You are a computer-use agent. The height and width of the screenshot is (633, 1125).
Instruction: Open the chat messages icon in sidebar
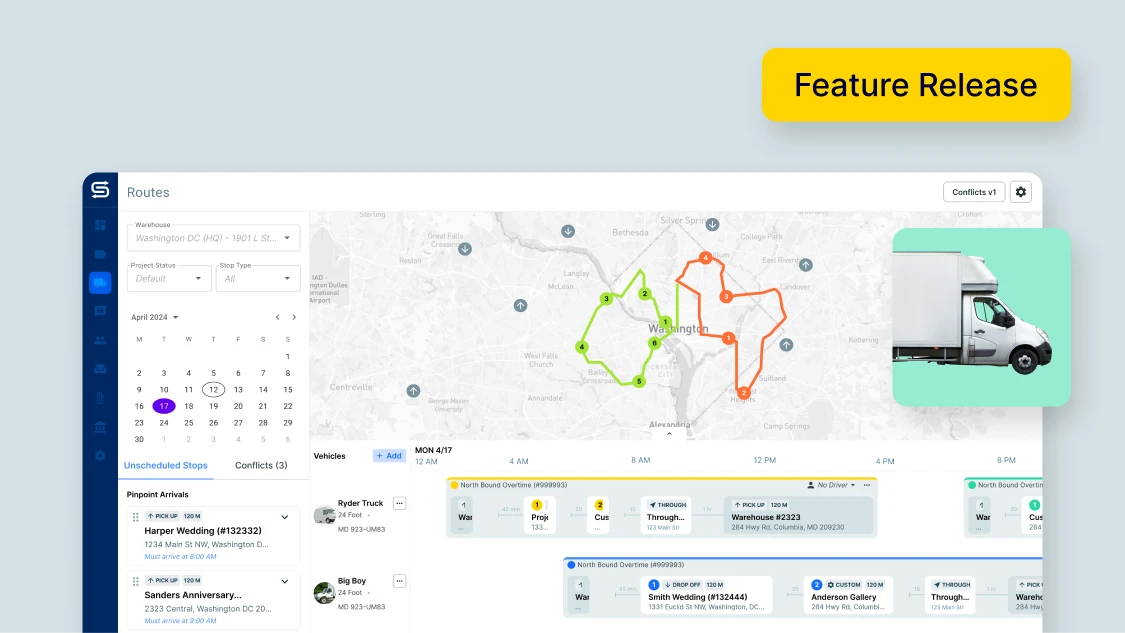coord(100,311)
